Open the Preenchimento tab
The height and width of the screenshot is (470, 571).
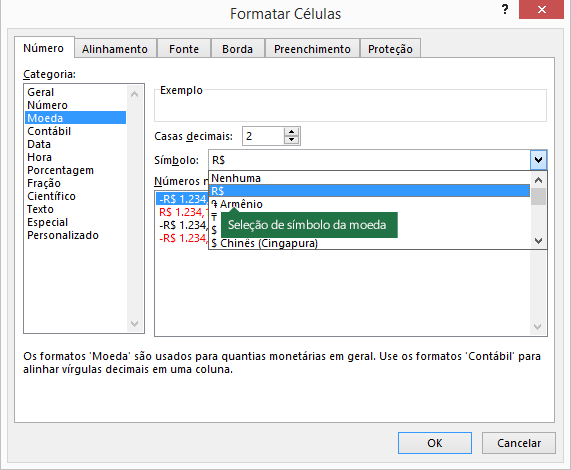(x=312, y=49)
